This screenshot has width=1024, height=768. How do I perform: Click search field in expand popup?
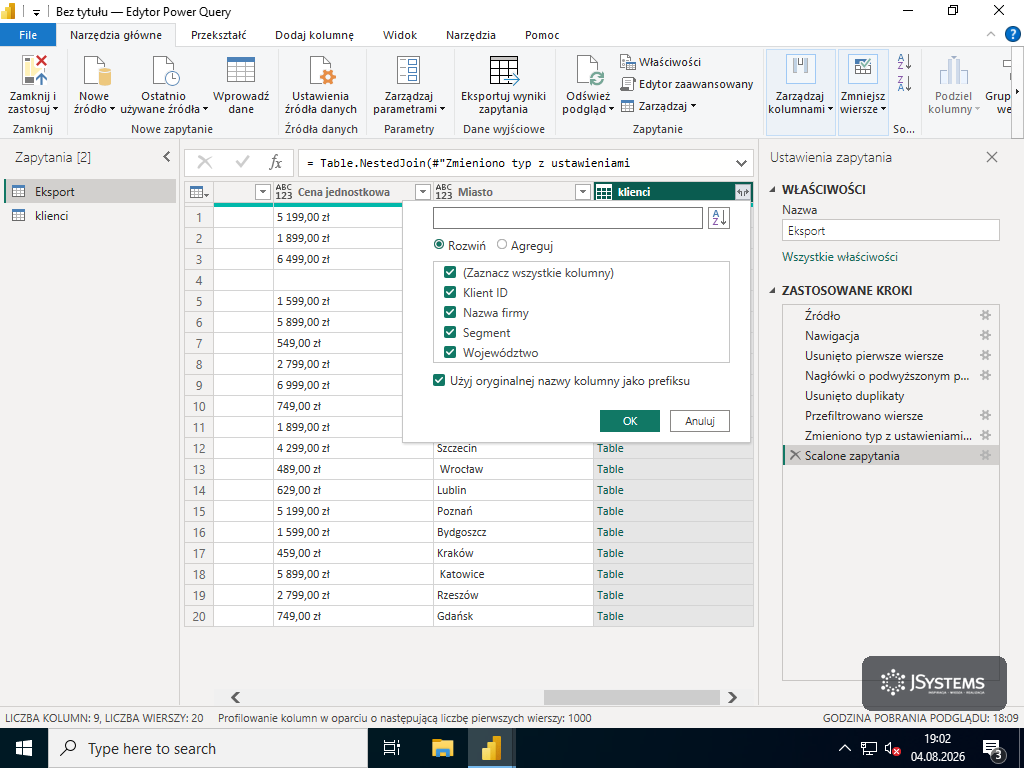(x=568, y=218)
